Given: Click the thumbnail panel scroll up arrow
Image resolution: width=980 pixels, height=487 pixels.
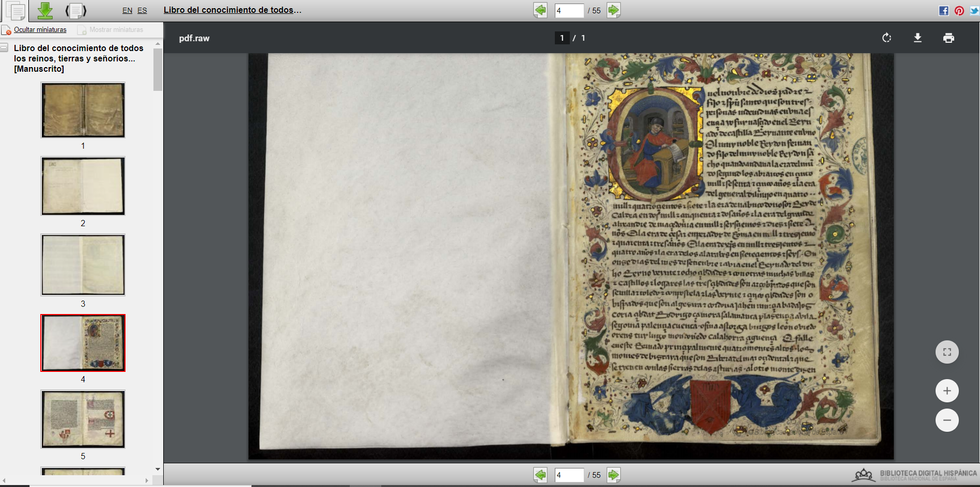Looking at the screenshot, I should tap(158, 43).
